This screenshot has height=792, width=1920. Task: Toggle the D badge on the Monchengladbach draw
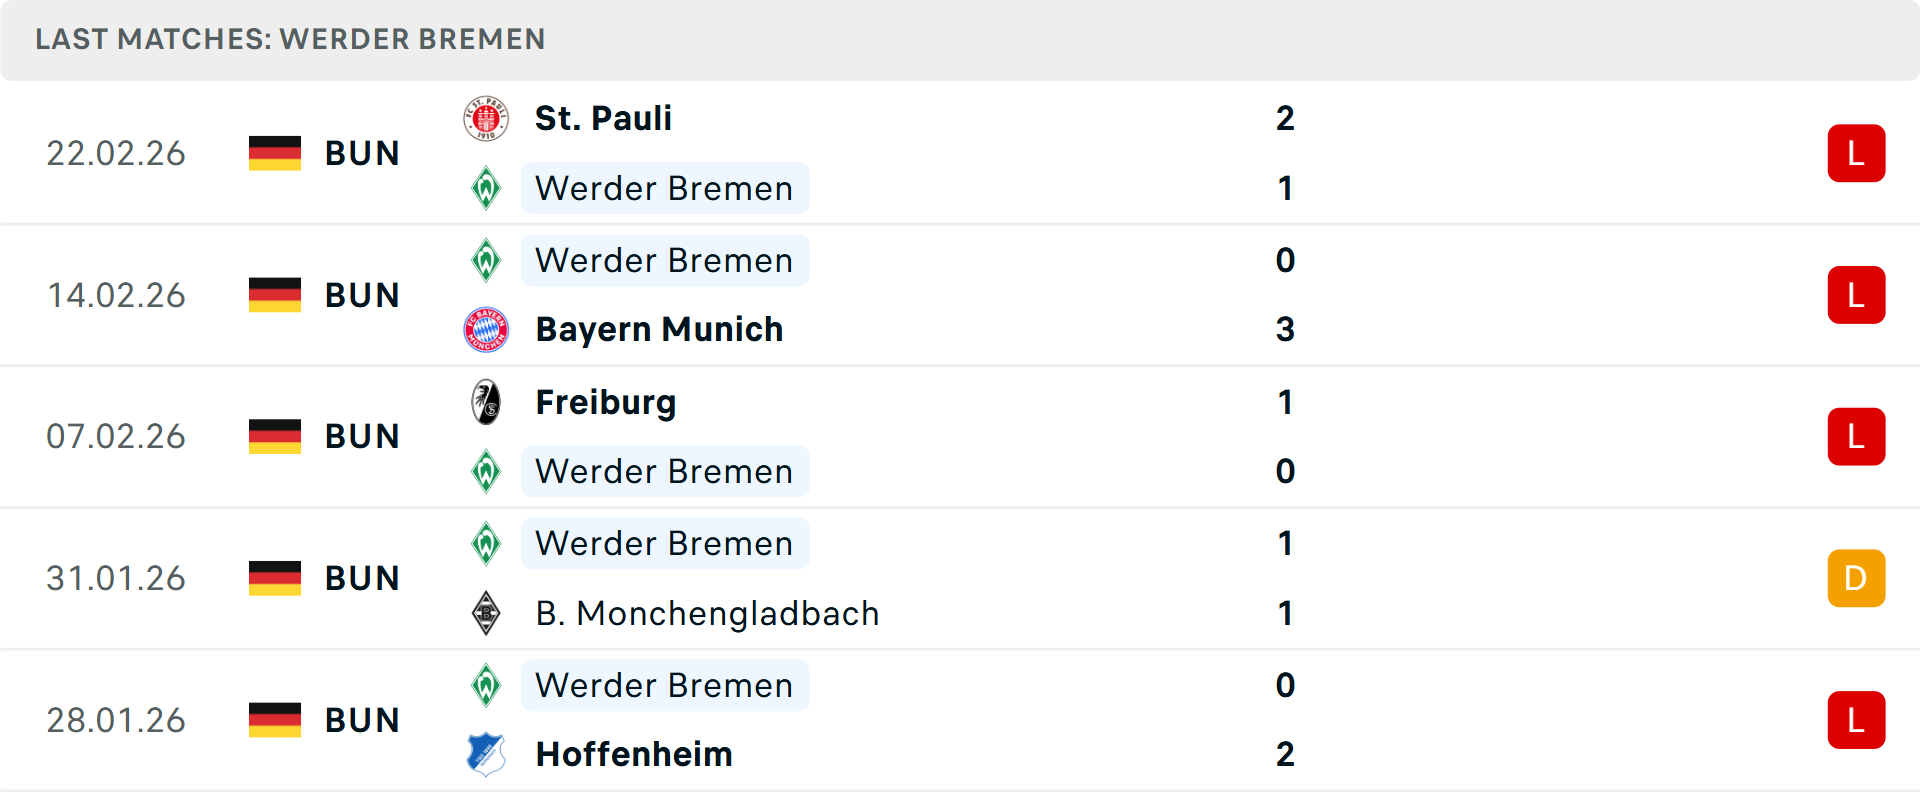(x=1856, y=578)
